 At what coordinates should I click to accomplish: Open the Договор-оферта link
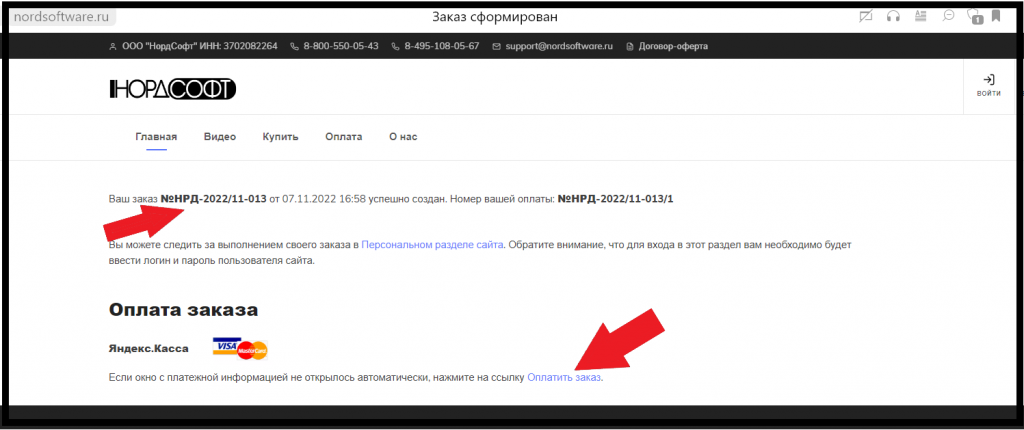tap(674, 46)
